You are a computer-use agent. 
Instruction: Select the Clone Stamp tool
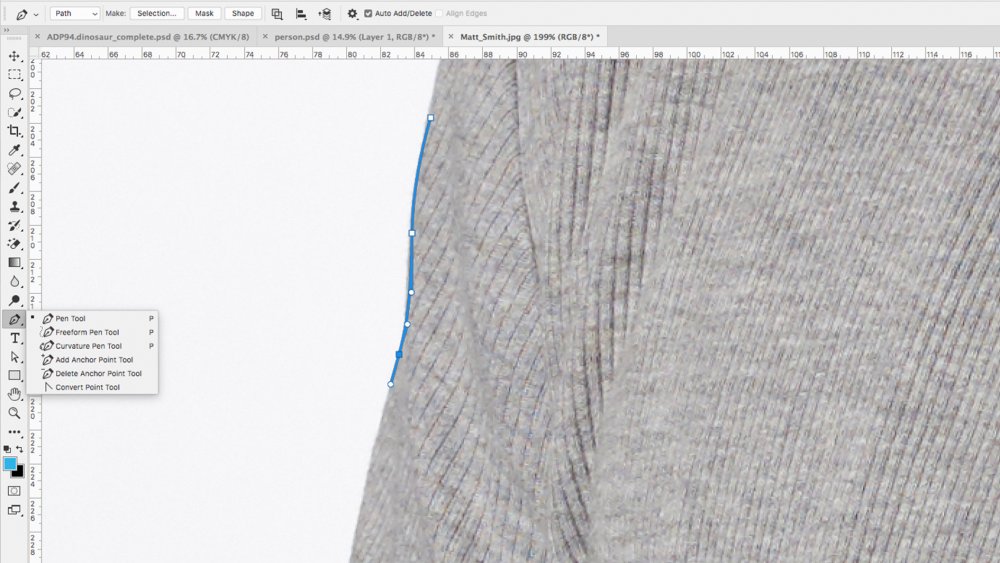pos(14,207)
